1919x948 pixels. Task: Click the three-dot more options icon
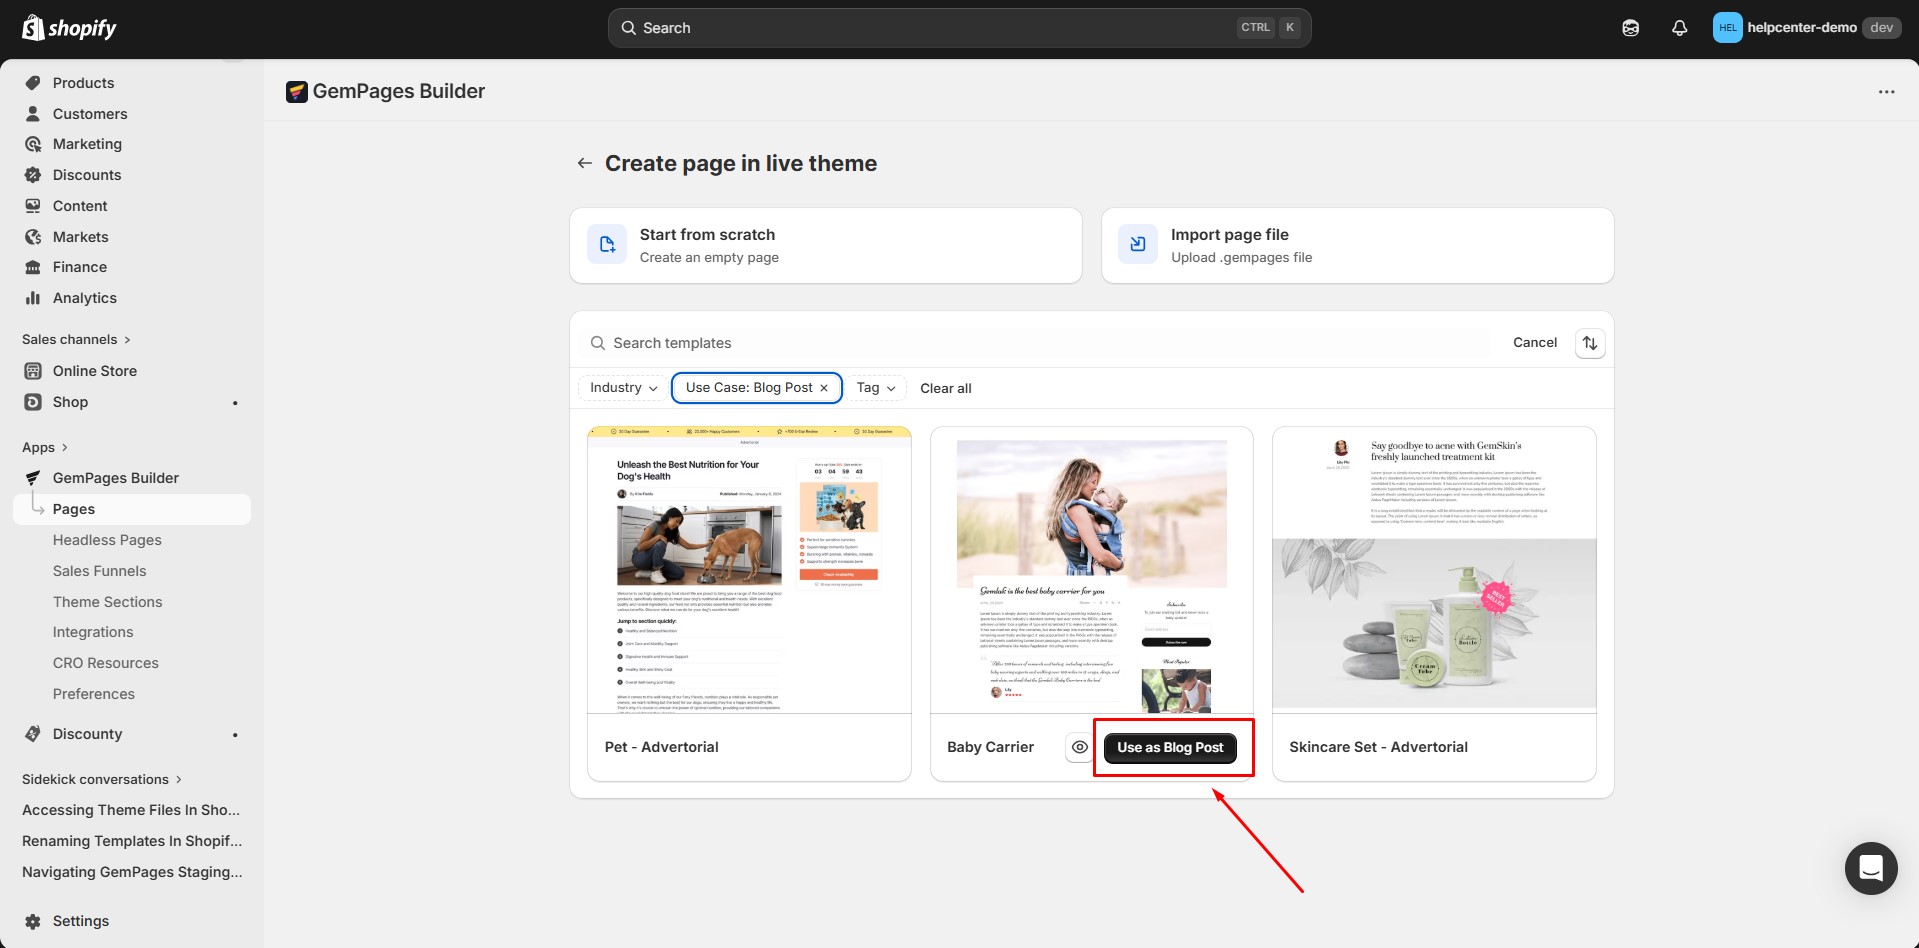click(x=1886, y=92)
